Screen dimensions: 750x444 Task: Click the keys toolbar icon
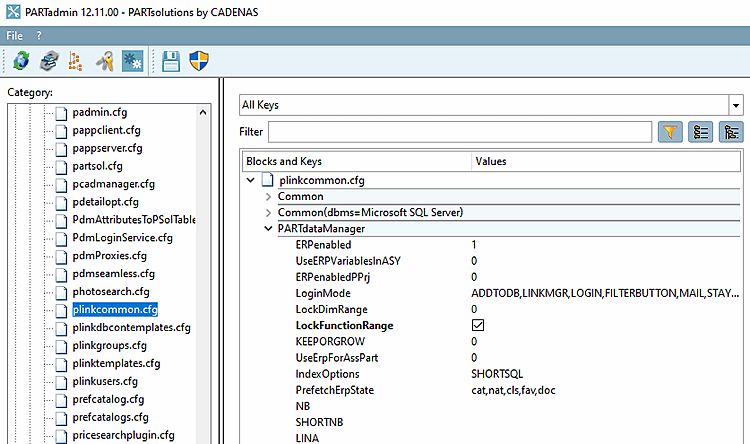click(104, 62)
